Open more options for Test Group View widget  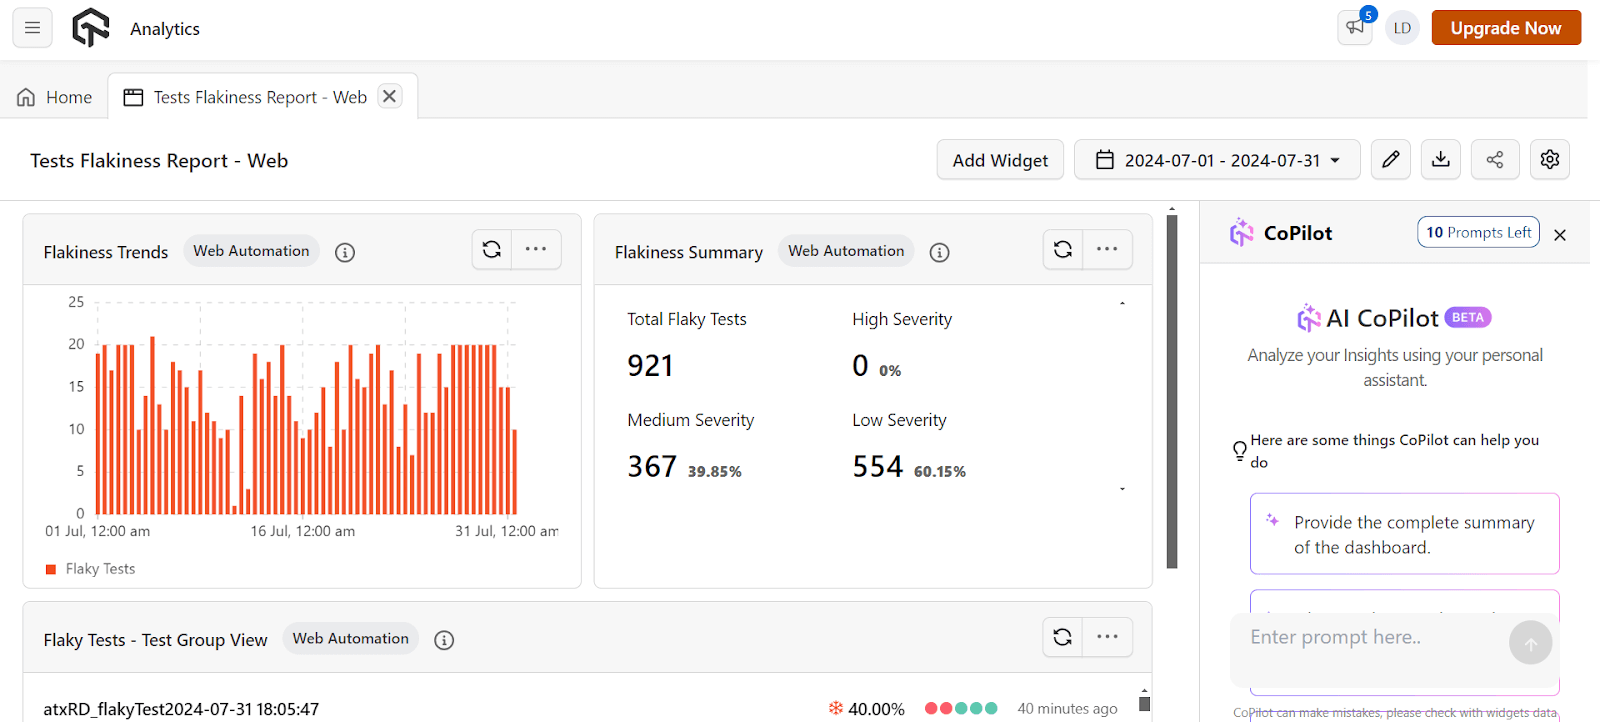(x=1107, y=637)
